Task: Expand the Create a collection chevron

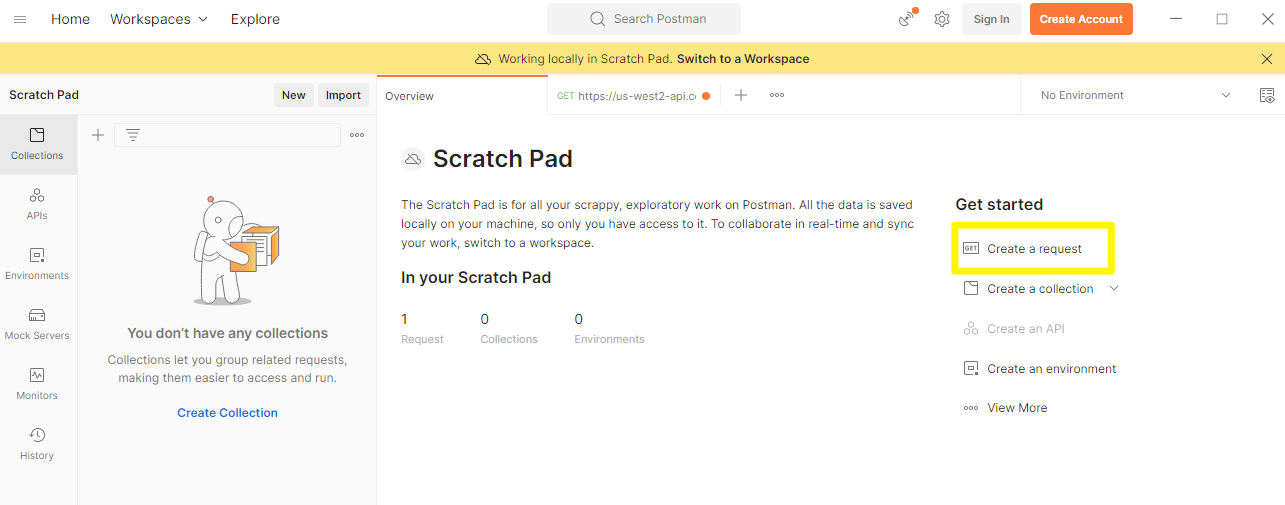Action: point(1114,288)
